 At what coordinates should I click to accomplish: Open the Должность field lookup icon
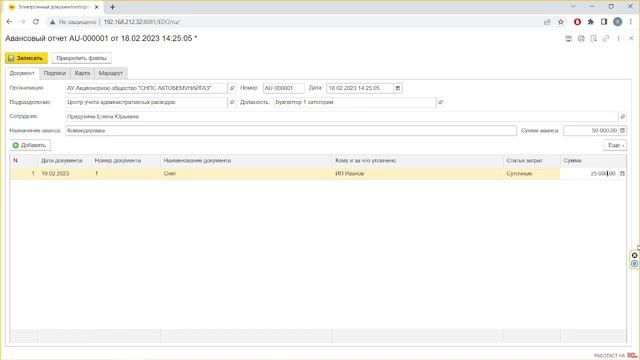click(440, 102)
